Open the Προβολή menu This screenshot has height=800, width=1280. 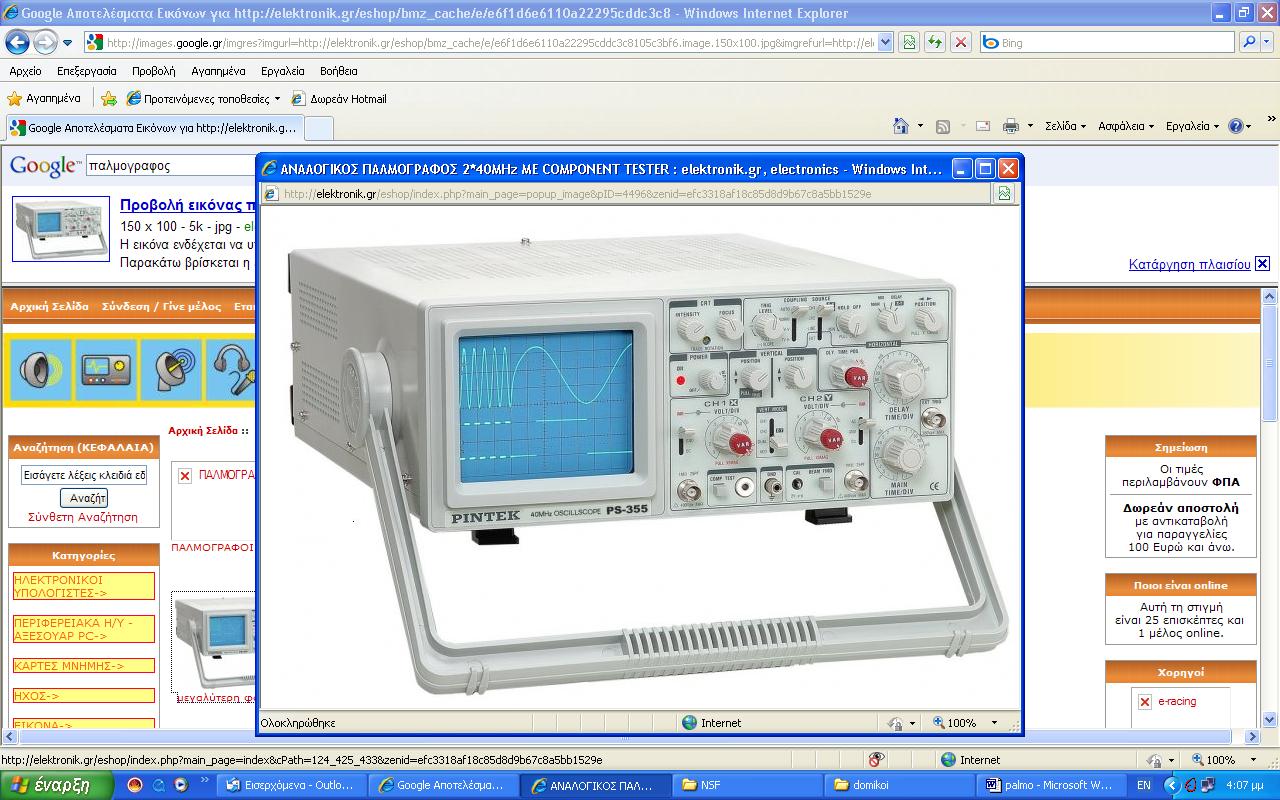pyautogui.click(x=153, y=71)
